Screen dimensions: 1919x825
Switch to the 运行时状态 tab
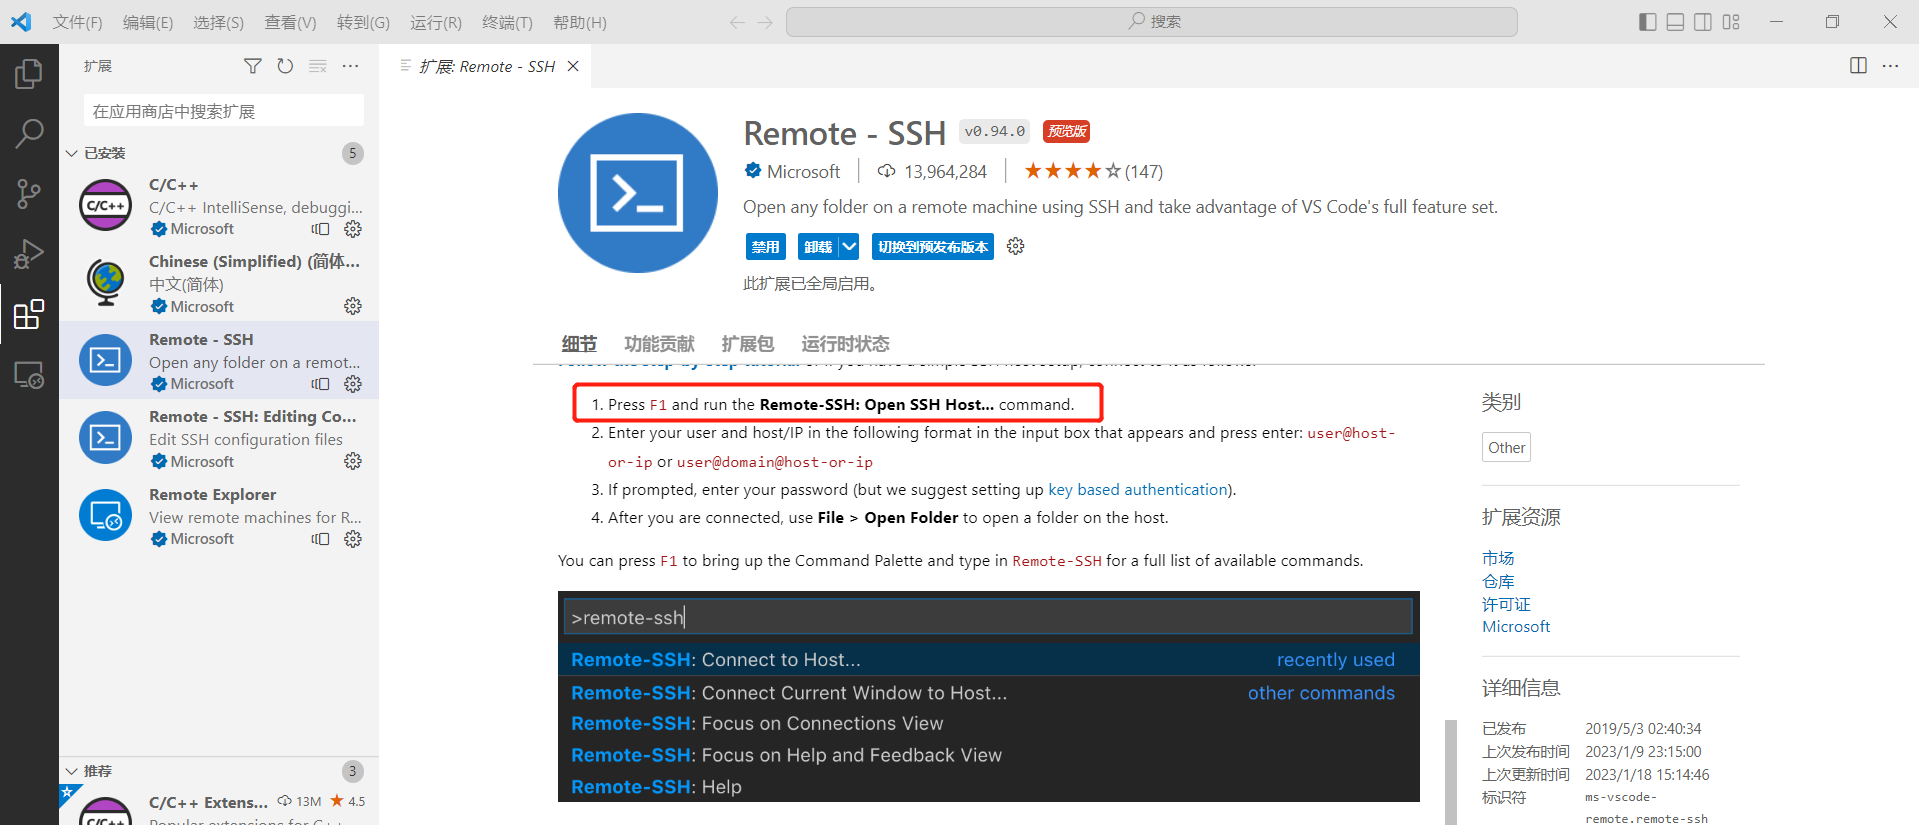pyautogui.click(x=845, y=344)
